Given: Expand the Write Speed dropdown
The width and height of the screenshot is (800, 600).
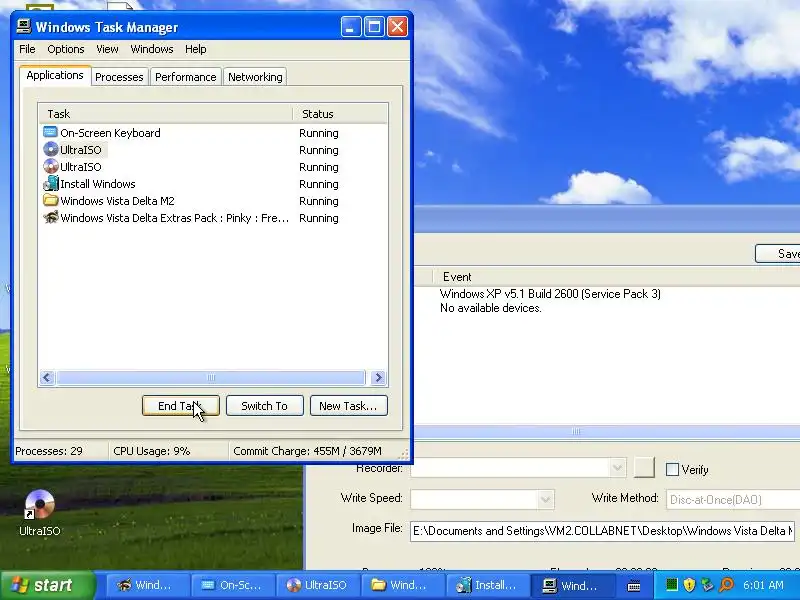Looking at the screenshot, I should 545,499.
